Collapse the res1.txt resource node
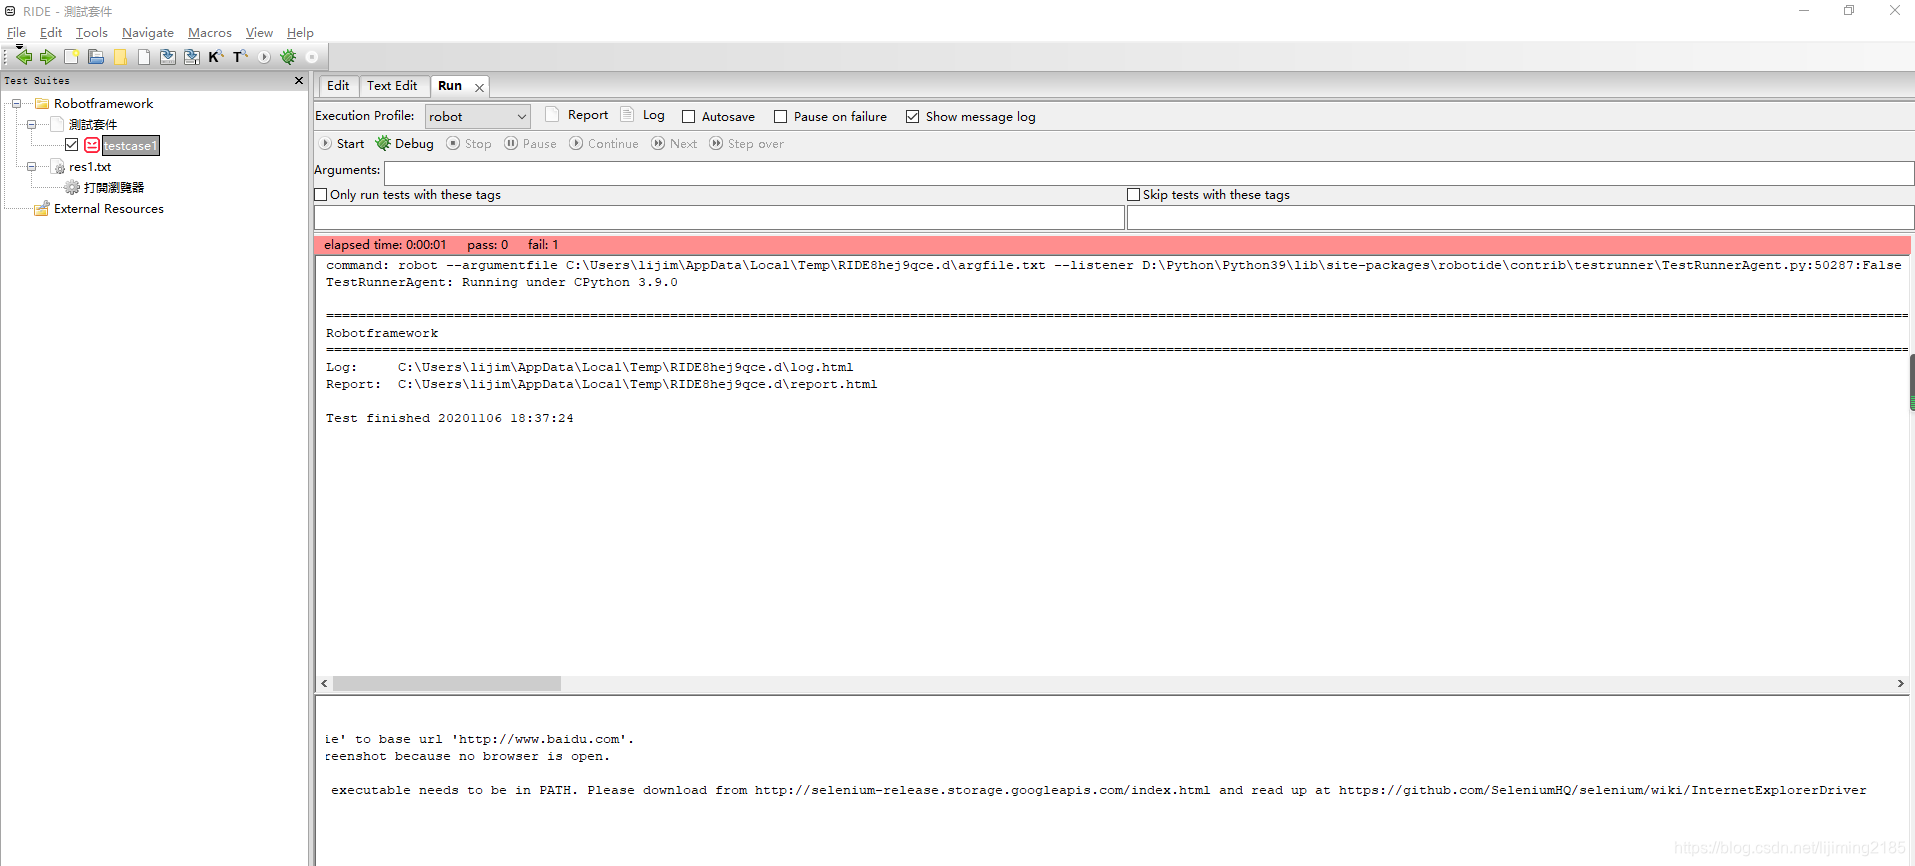 [32, 167]
